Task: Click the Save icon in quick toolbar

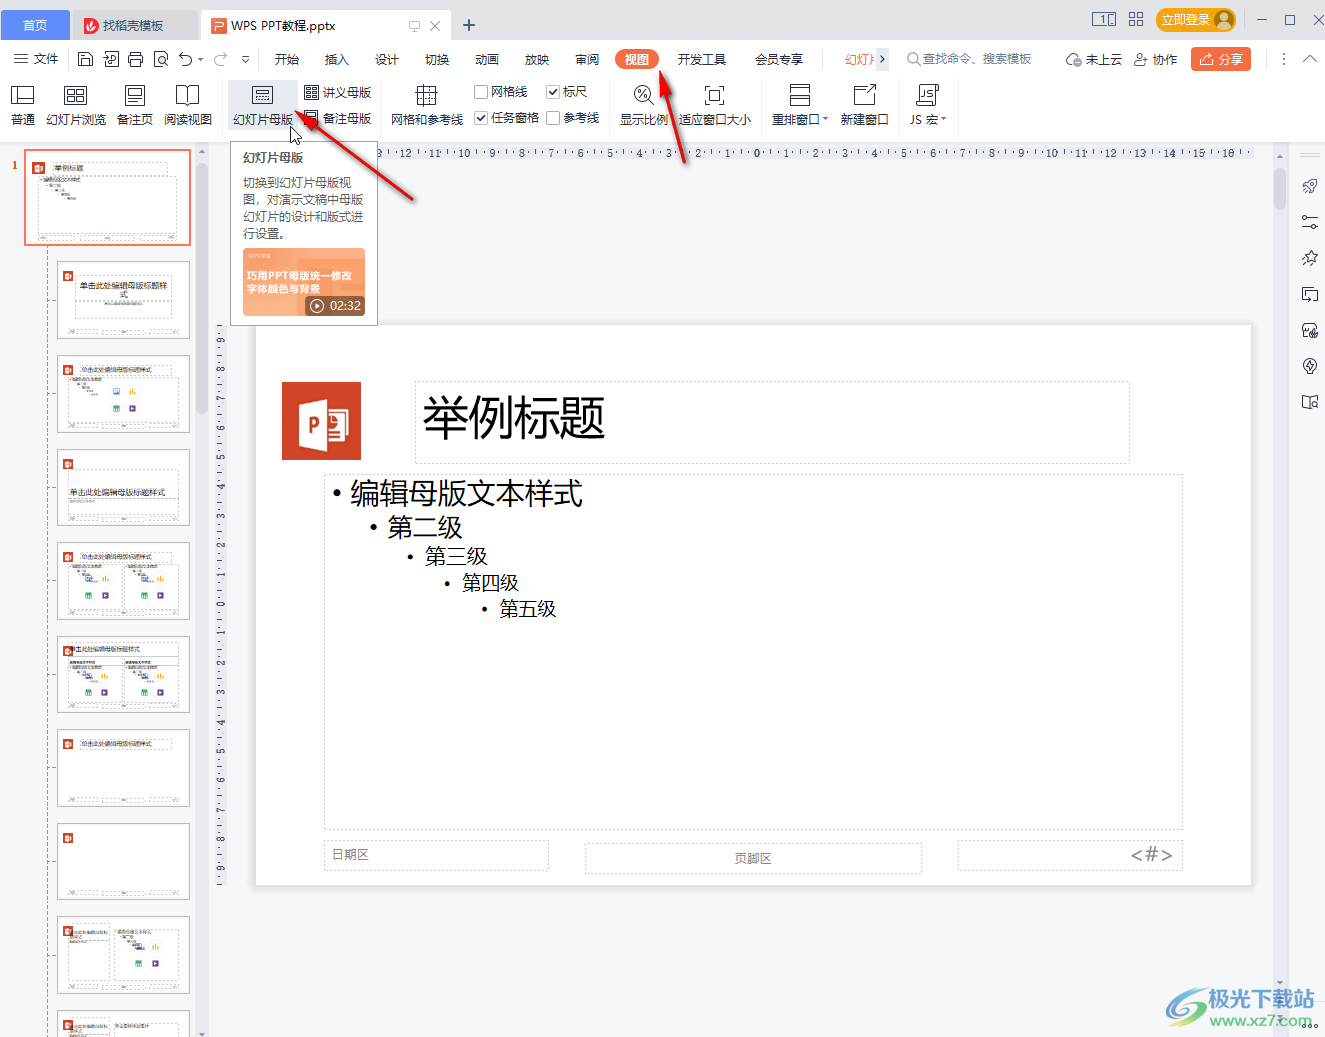Action: (x=86, y=59)
